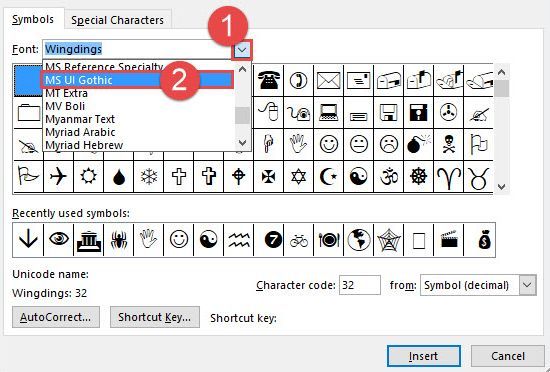
Task: Select the plate with cutlery recent symbol
Action: point(329,240)
